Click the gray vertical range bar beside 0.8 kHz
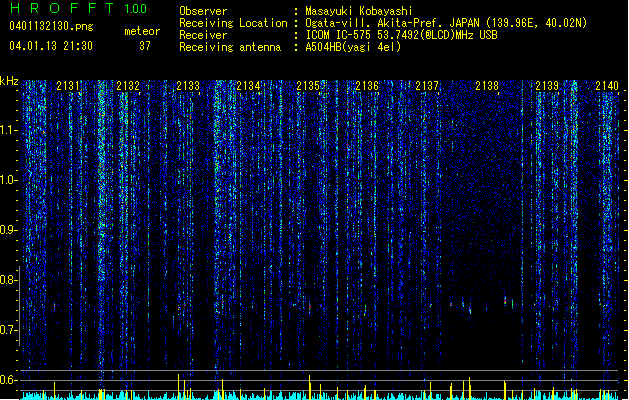The image size is (629, 400). pos(19,306)
